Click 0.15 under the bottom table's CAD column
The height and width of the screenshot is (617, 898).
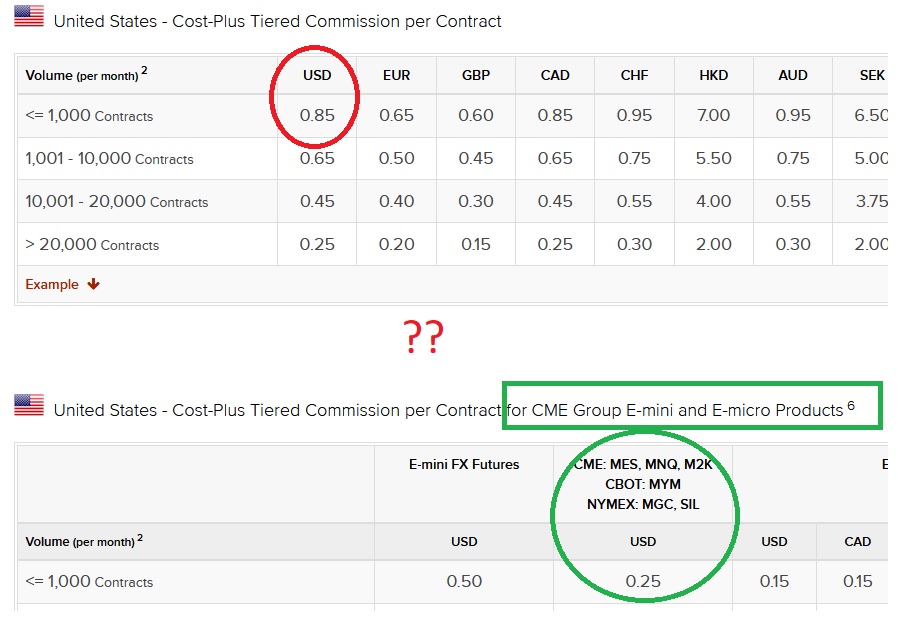tap(857, 581)
